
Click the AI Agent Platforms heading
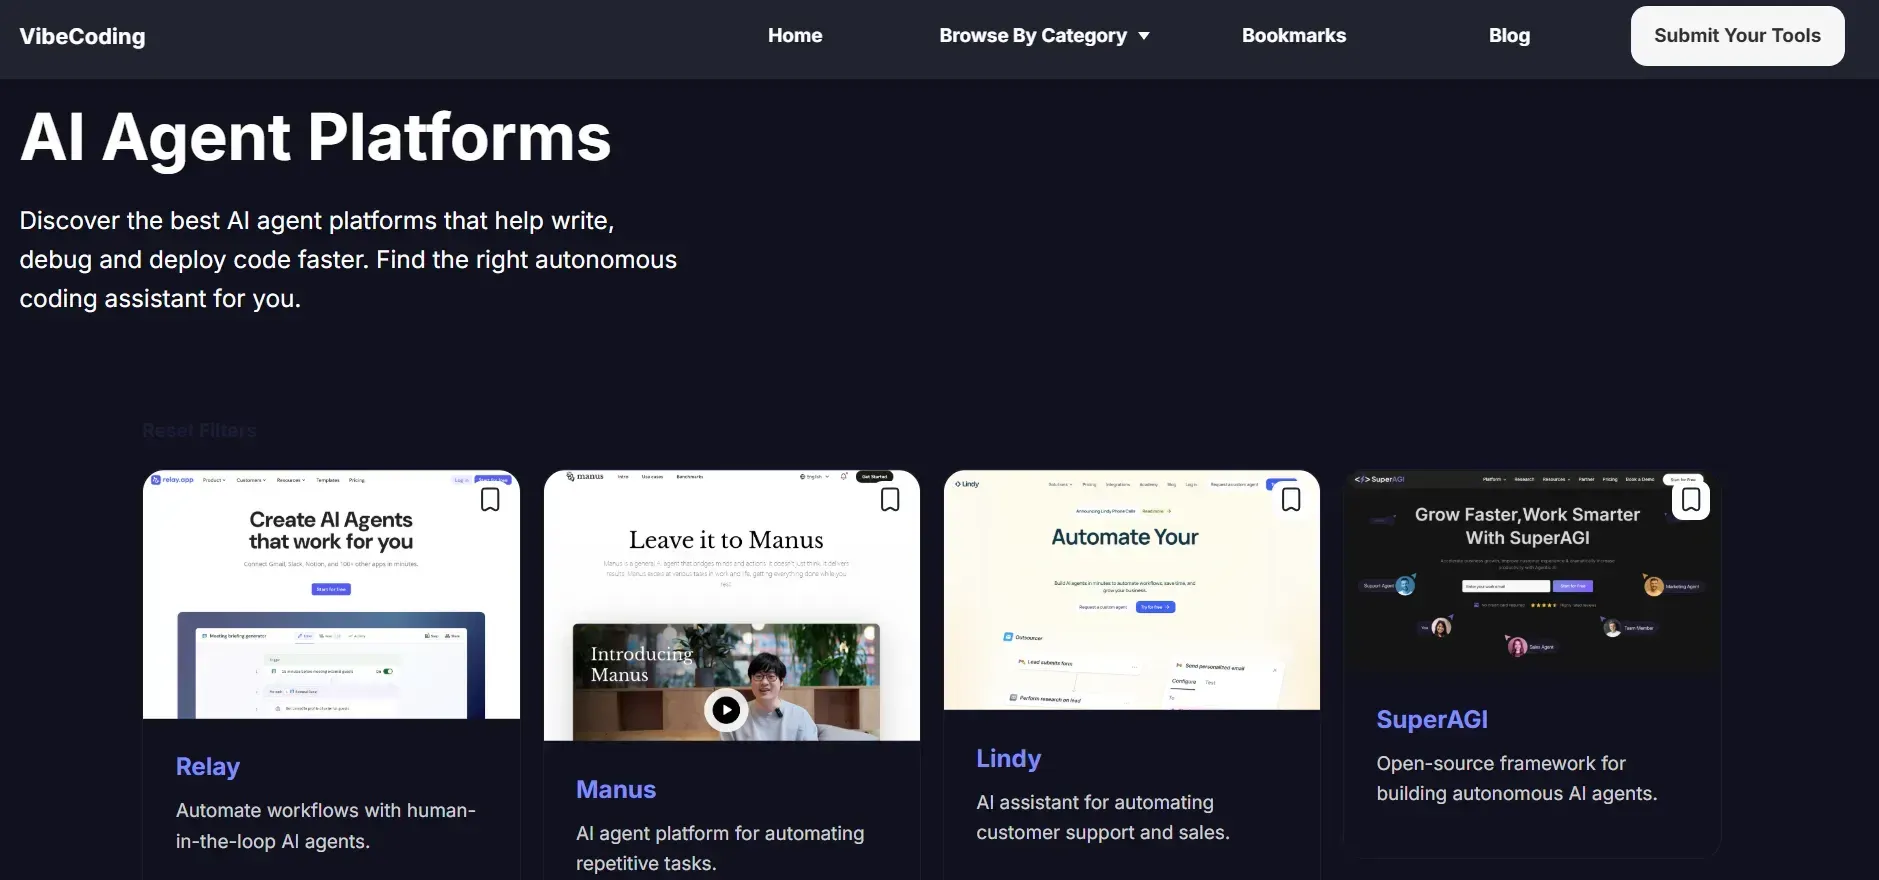click(315, 138)
